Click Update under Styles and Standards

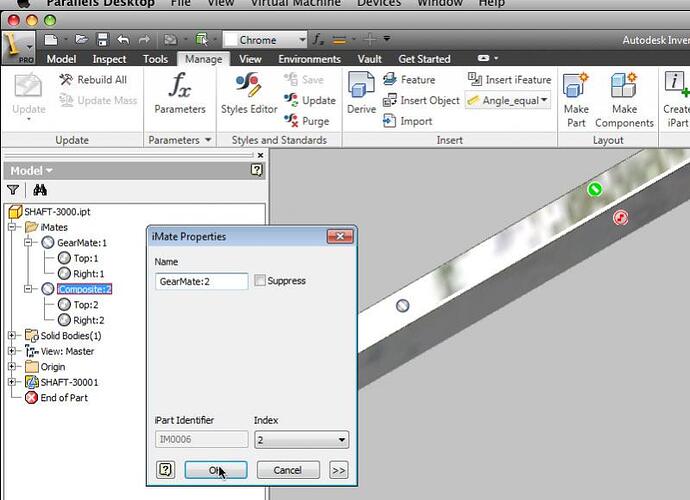click(309, 100)
